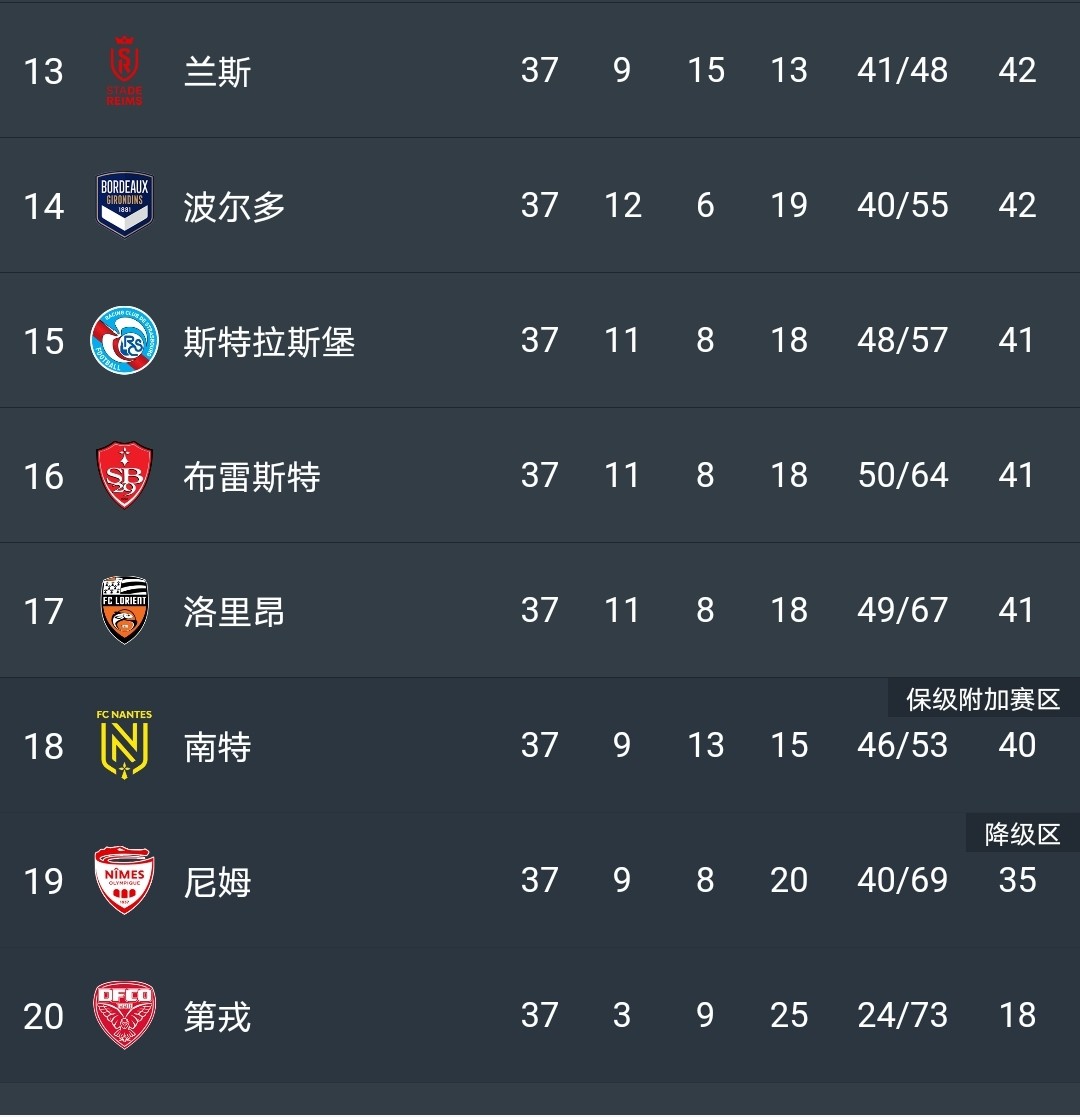The height and width of the screenshot is (1117, 1080).
Task: Select the 南特 team name
Action: [x=217, y=747]
